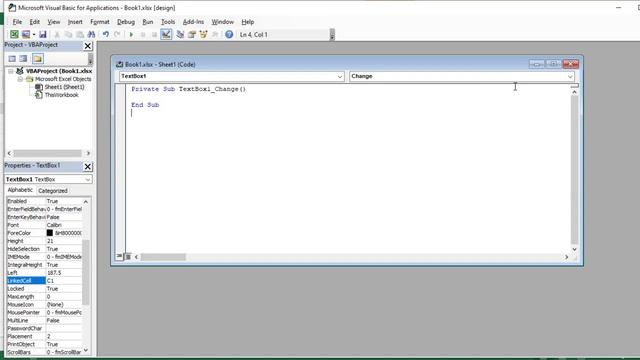Open the TextBox1 TextBox dropdown in Properties

point(87,179)
